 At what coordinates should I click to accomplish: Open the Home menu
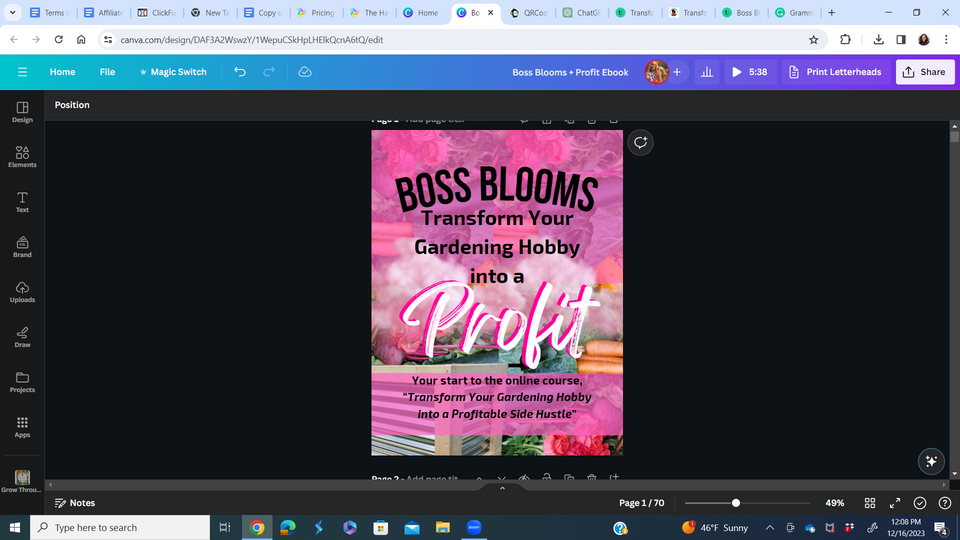62,72
